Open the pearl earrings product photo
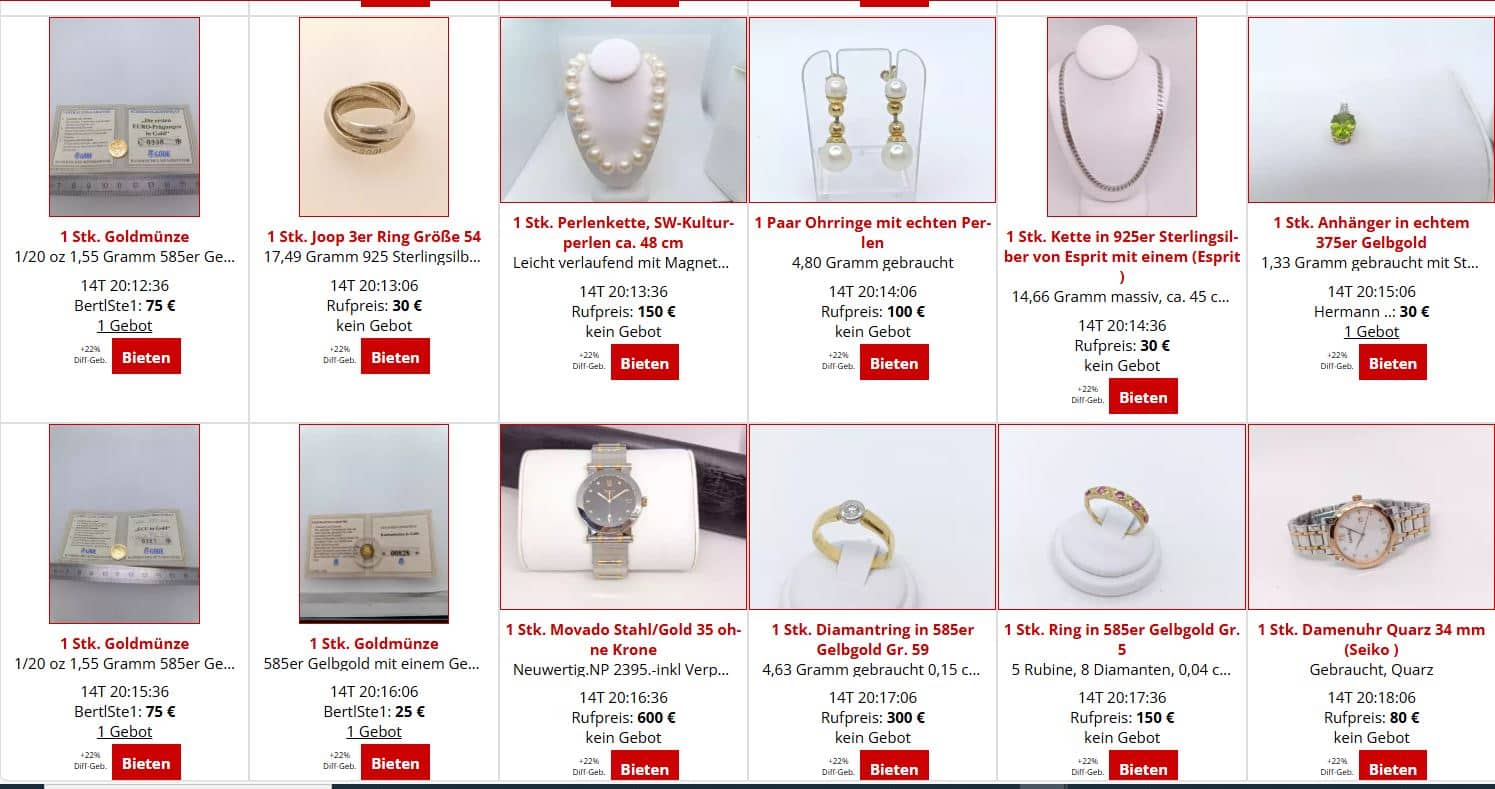The height and width of the screenshot is (789, 1495). [x=872, y=110]
